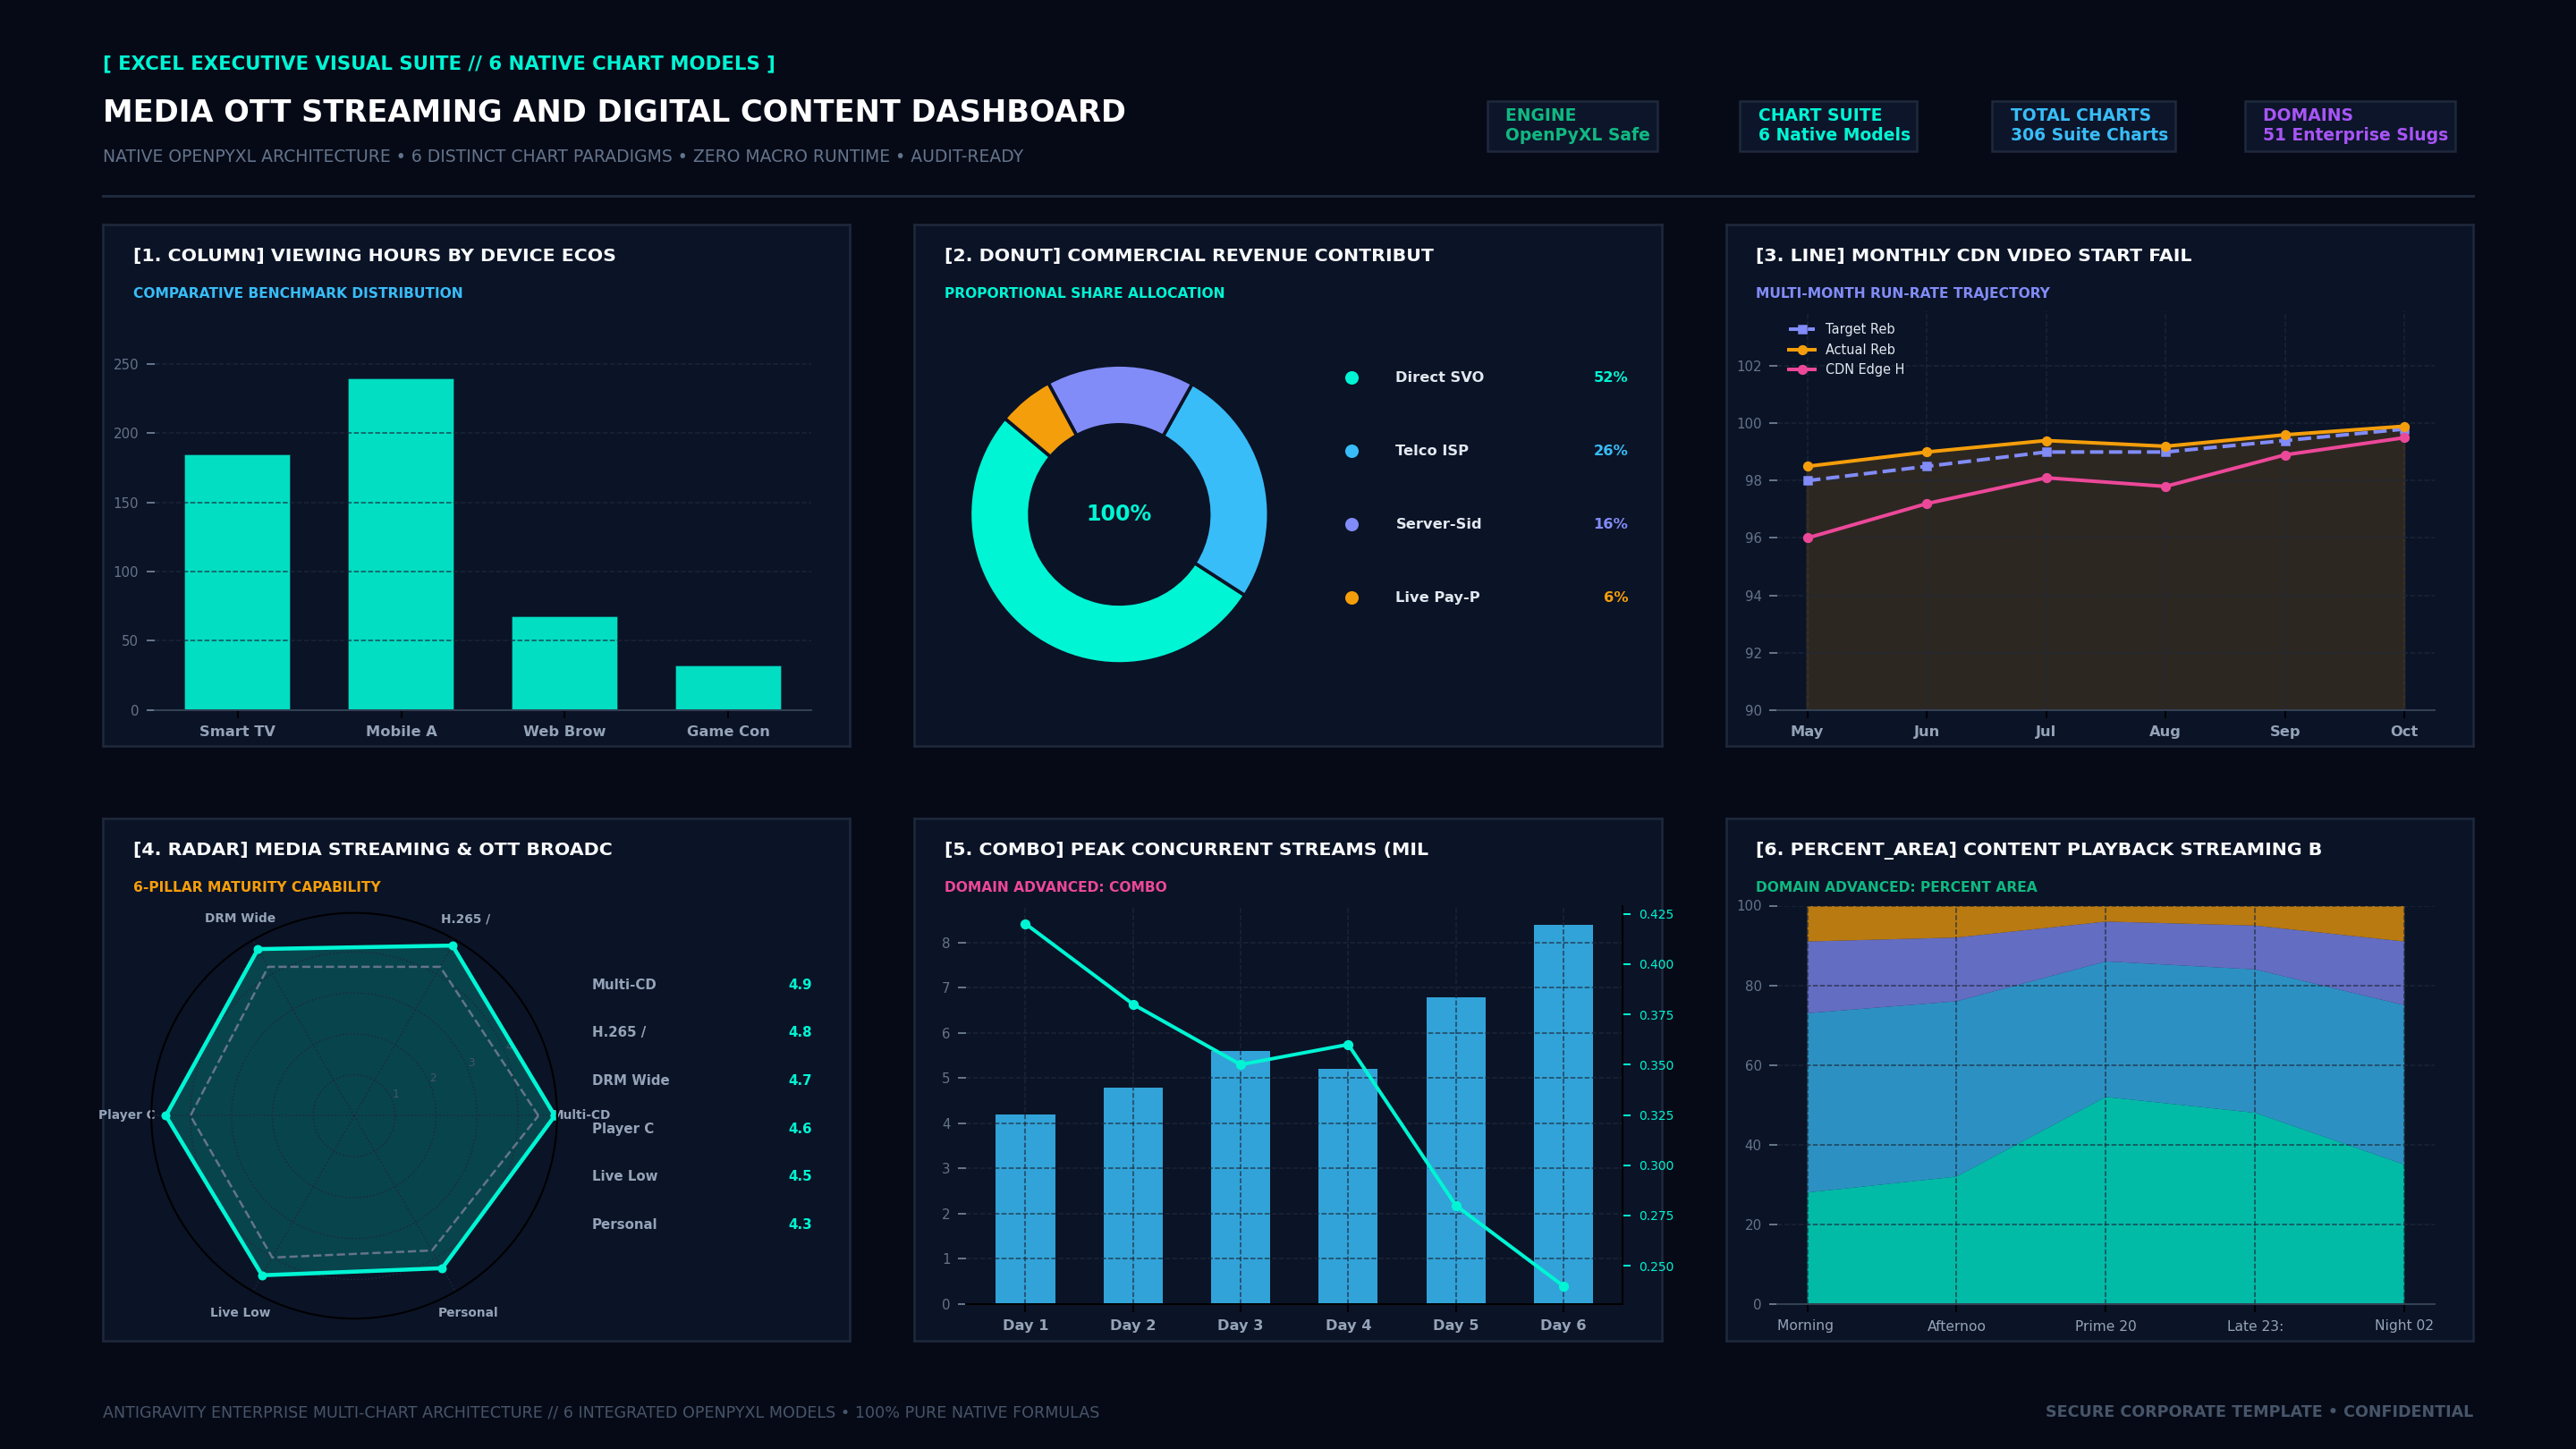Click the 52% Direct SVO value
2576x1449 pixels.
click(x=1610, y=377)
